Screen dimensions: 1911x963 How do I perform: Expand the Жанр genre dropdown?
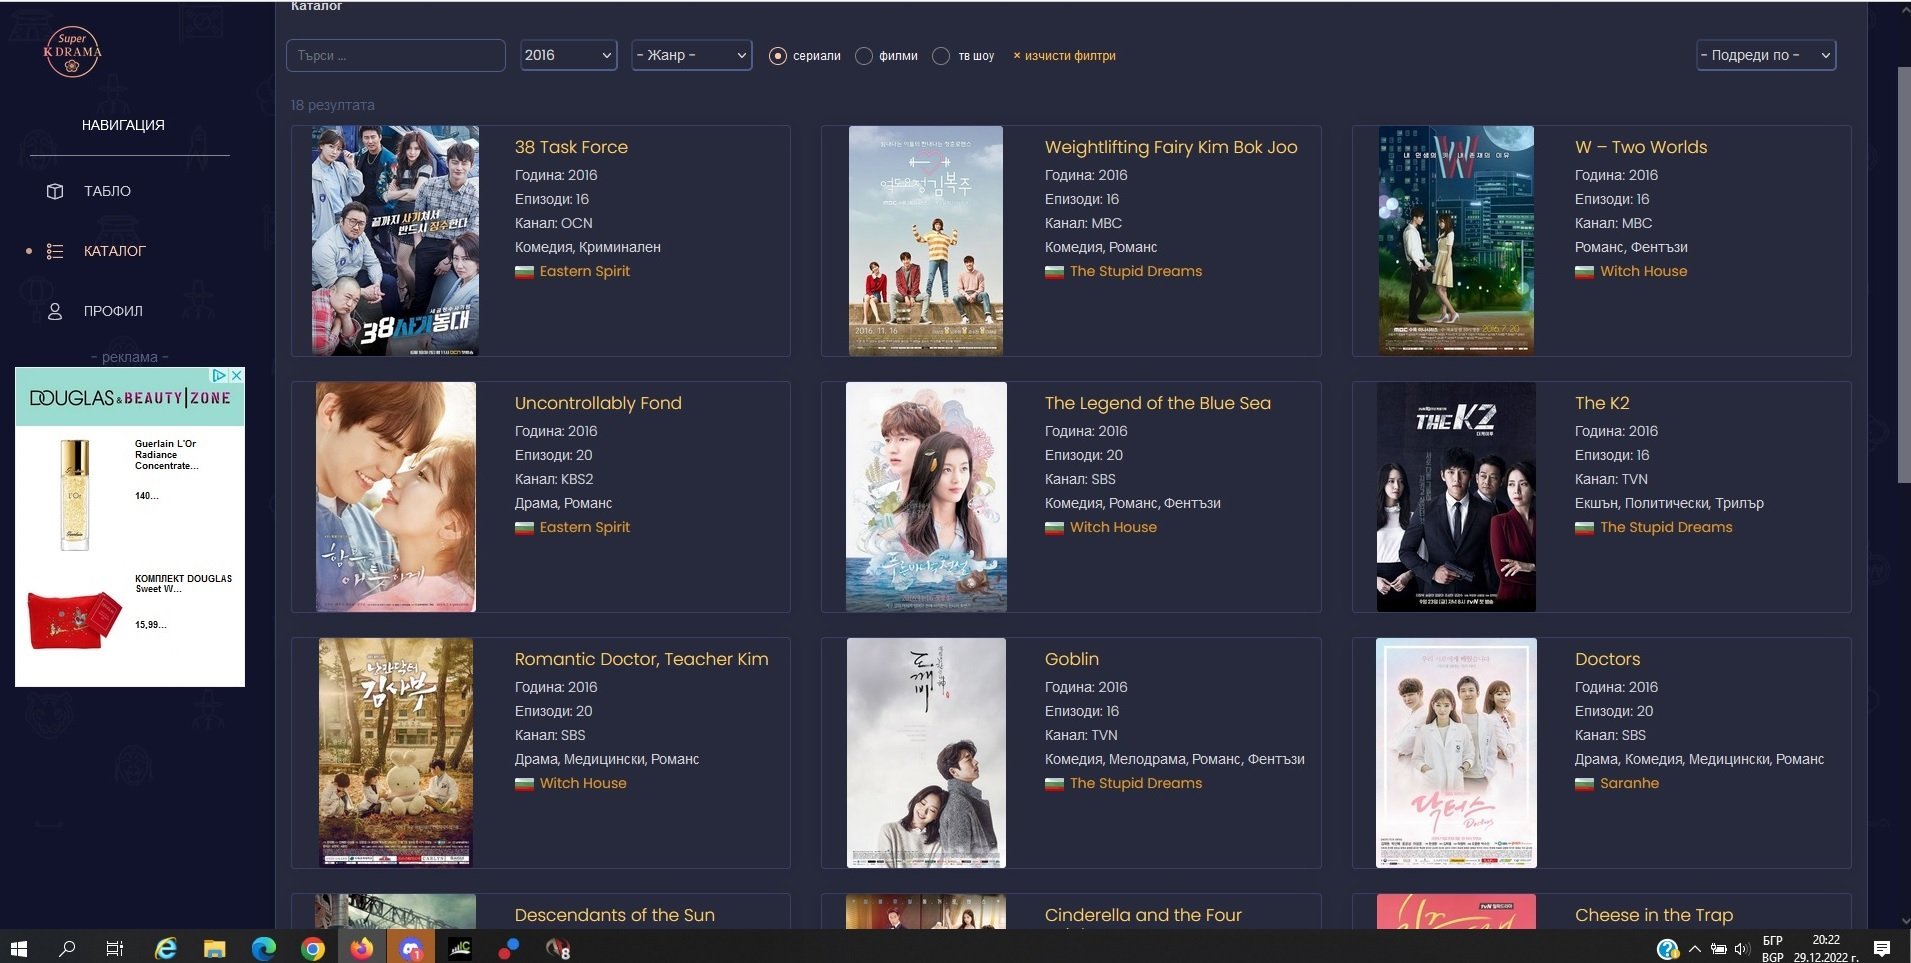point(691,55)
